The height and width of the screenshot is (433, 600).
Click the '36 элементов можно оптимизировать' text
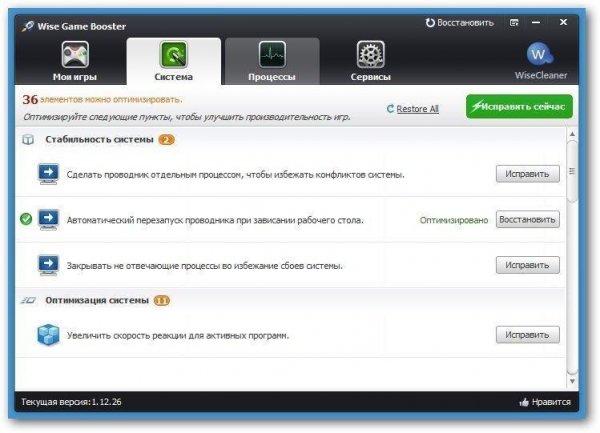[102, 99]
